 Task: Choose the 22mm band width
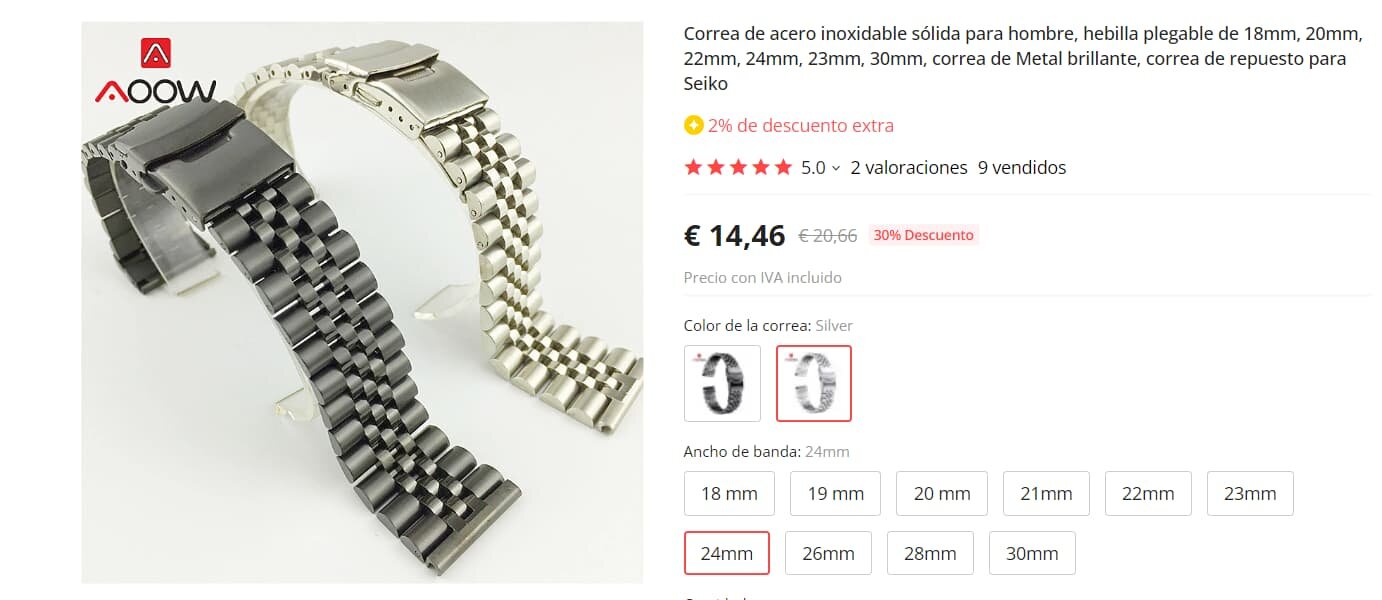pyautogui.click(x=1148, y=493)
